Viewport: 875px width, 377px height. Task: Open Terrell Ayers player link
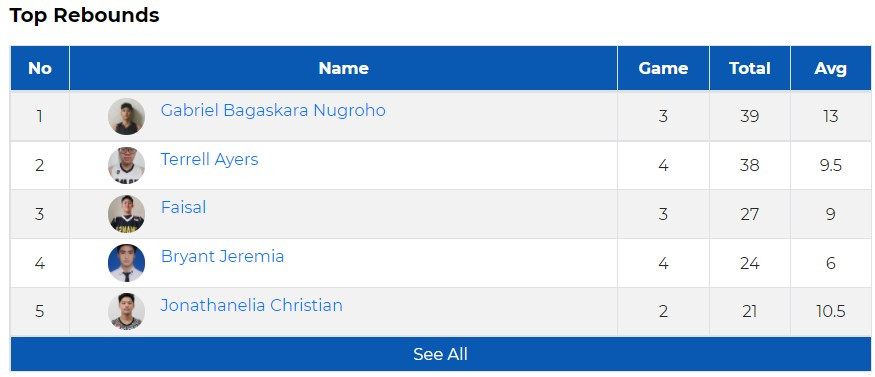tap(209, 160)
